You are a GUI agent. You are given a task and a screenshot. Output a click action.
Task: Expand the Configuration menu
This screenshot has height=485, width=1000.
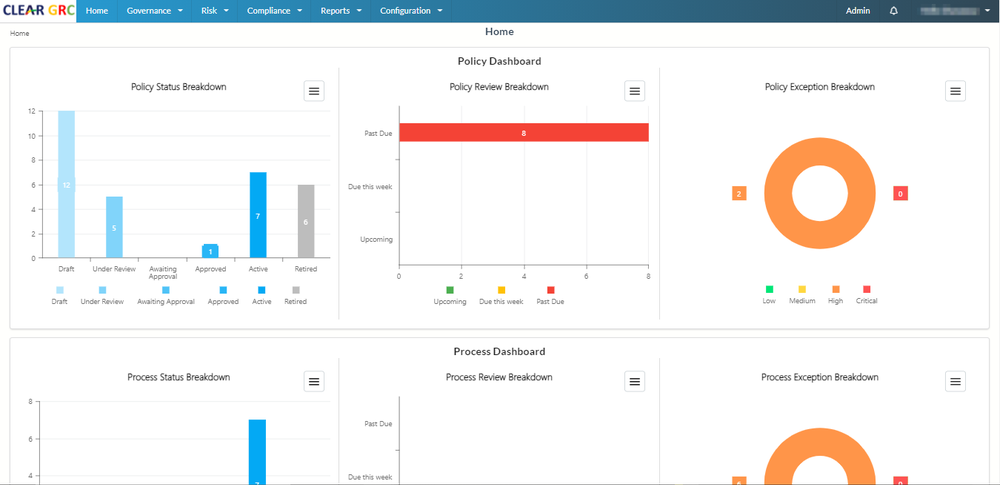(x=411, y=11)
